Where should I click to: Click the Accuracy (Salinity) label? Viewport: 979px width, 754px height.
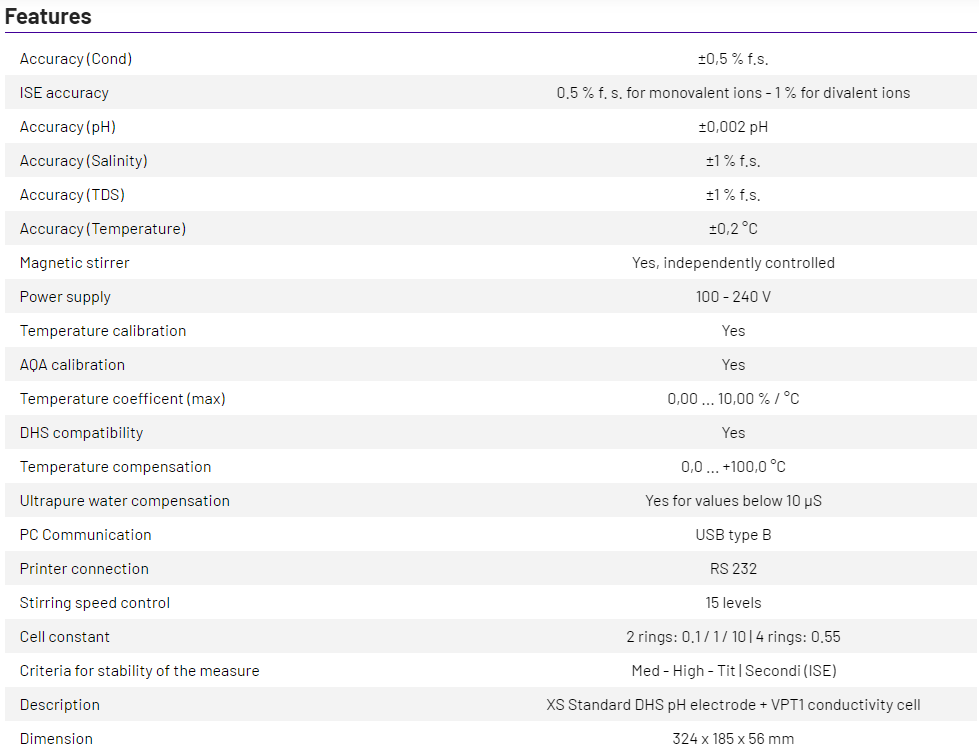click(83, 161)
